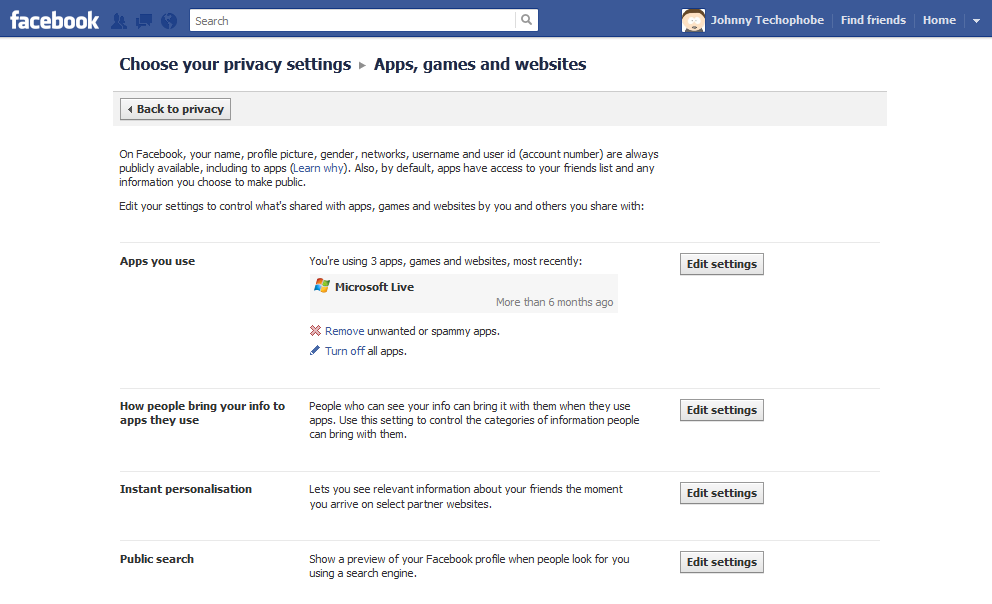Edit settings for Public search
The height and width of the screenshot is (604, 992).
coord(722,562)
